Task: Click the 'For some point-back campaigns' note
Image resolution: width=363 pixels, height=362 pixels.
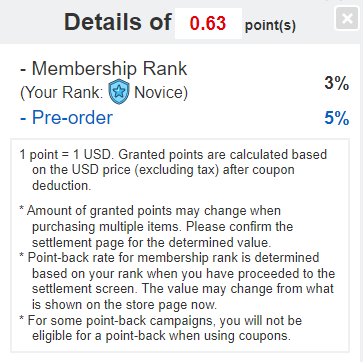Action: [x=118, y=321]
